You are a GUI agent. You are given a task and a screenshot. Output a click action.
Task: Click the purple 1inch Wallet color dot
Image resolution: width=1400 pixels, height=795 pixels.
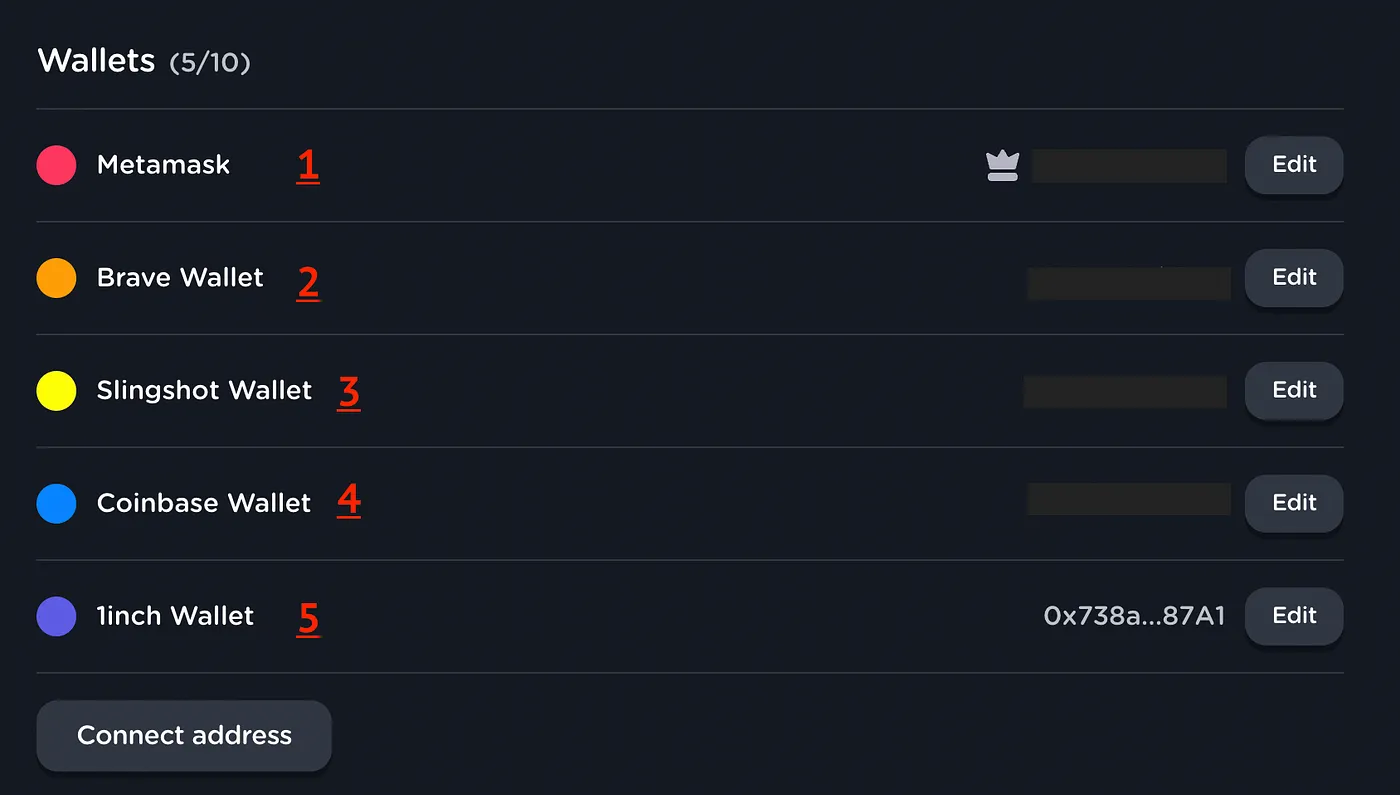click(x=56, y=616)
